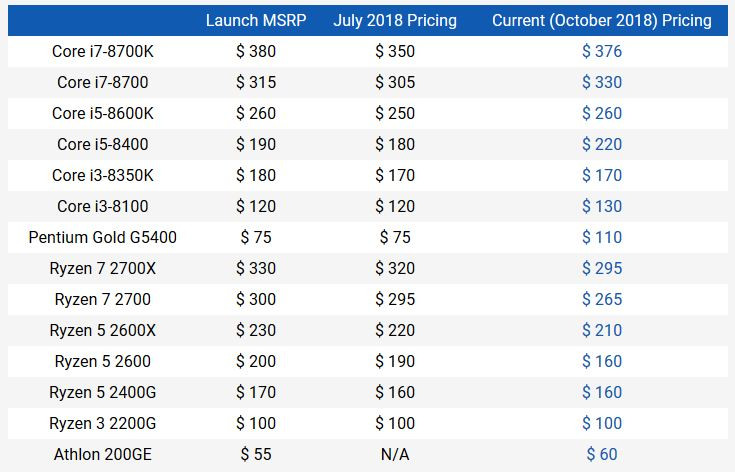Viewport: 735px width, 472px height.
Task: Click the Current (October 2018) Pricing header
Action: click(x=602, y=20)
